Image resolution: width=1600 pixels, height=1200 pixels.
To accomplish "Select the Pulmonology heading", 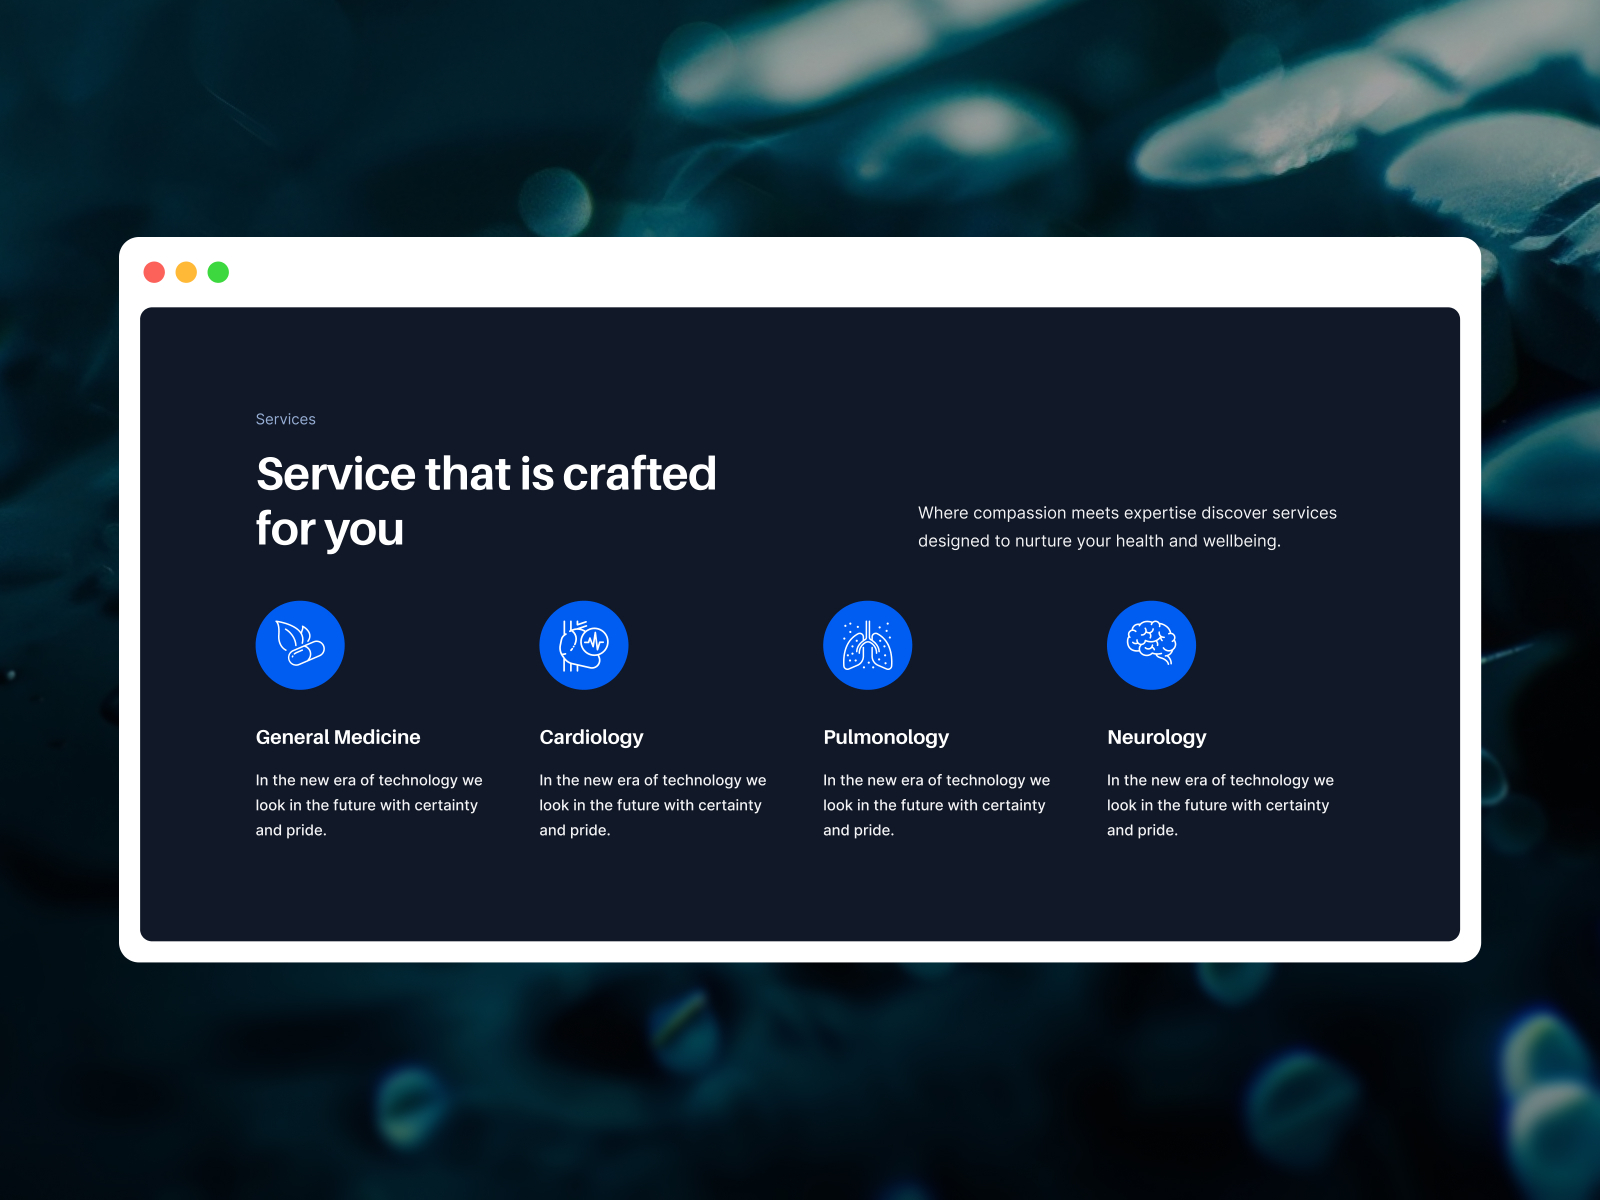I will [886, 737].
